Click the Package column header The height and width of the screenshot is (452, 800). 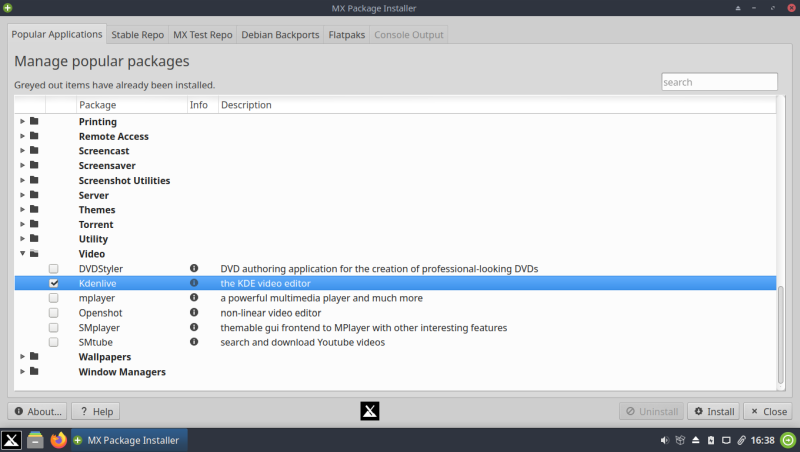132,105
